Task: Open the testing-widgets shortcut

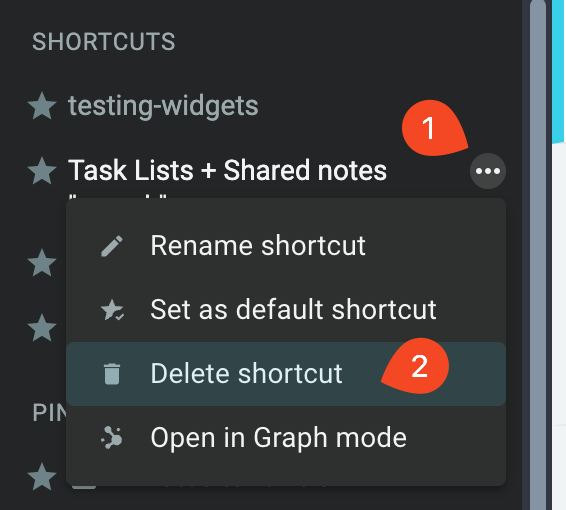Action: [x=163, y=106]
